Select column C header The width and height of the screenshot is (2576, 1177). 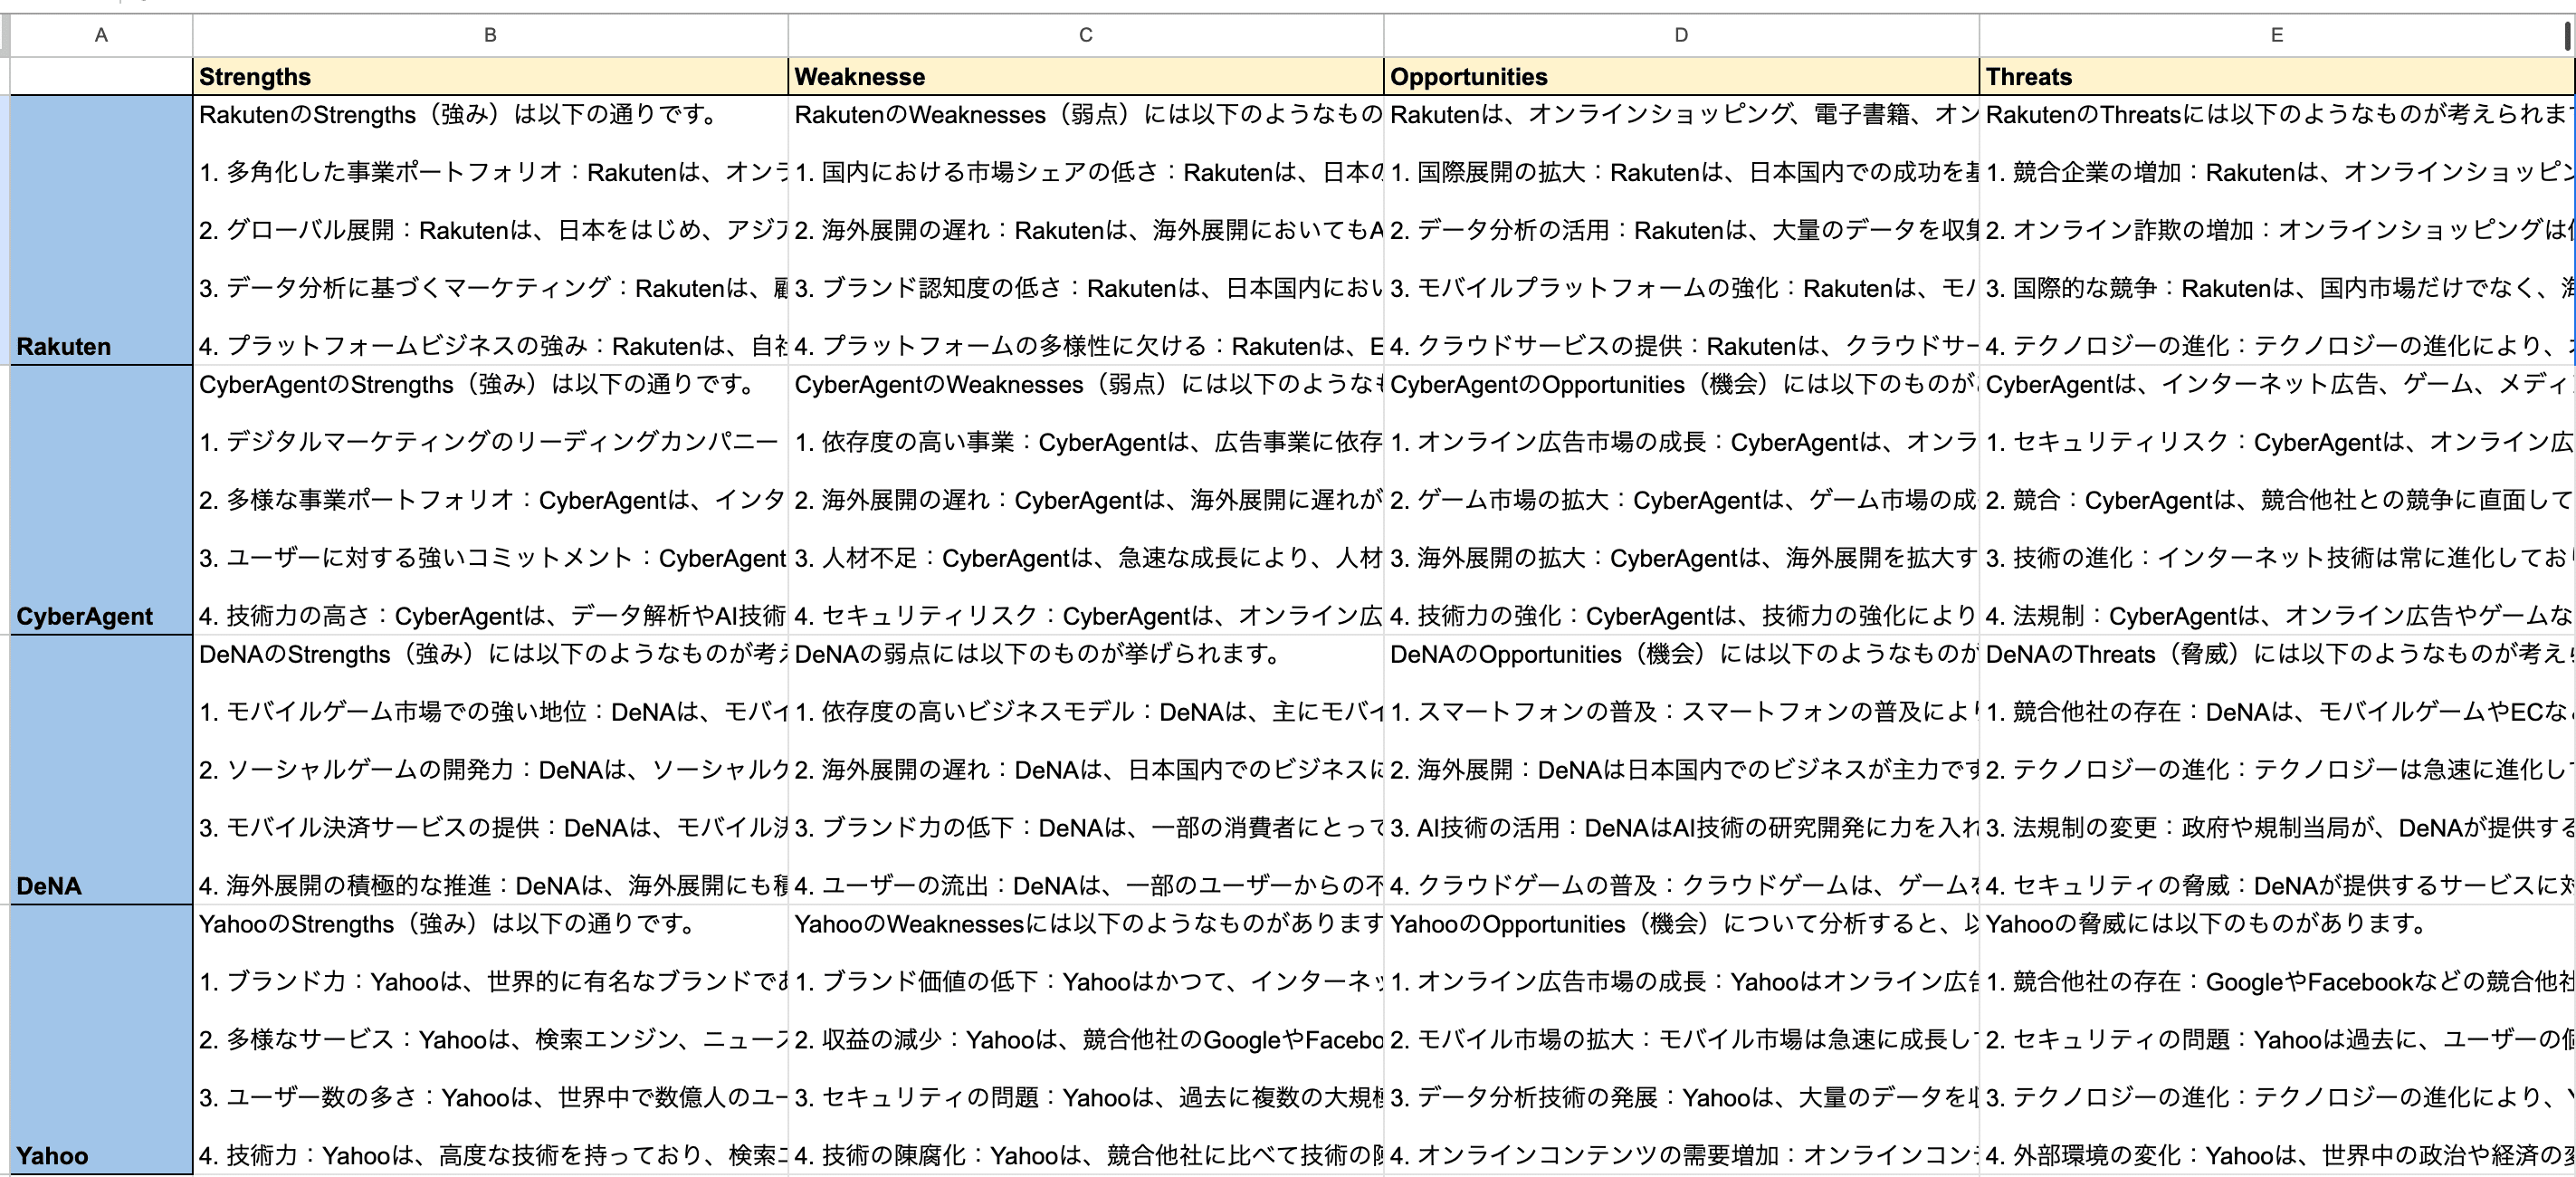pyautogui.click(x=1085, y=35)
